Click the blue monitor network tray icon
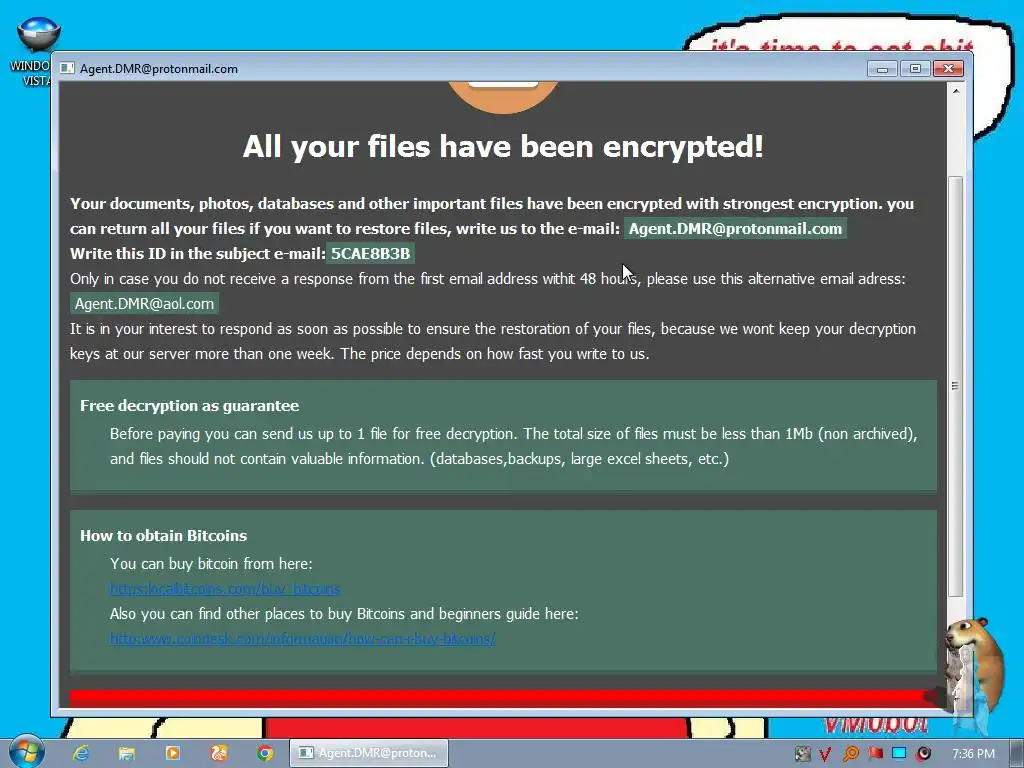The height and width of the screenshot is (768, 1024). 899,753
